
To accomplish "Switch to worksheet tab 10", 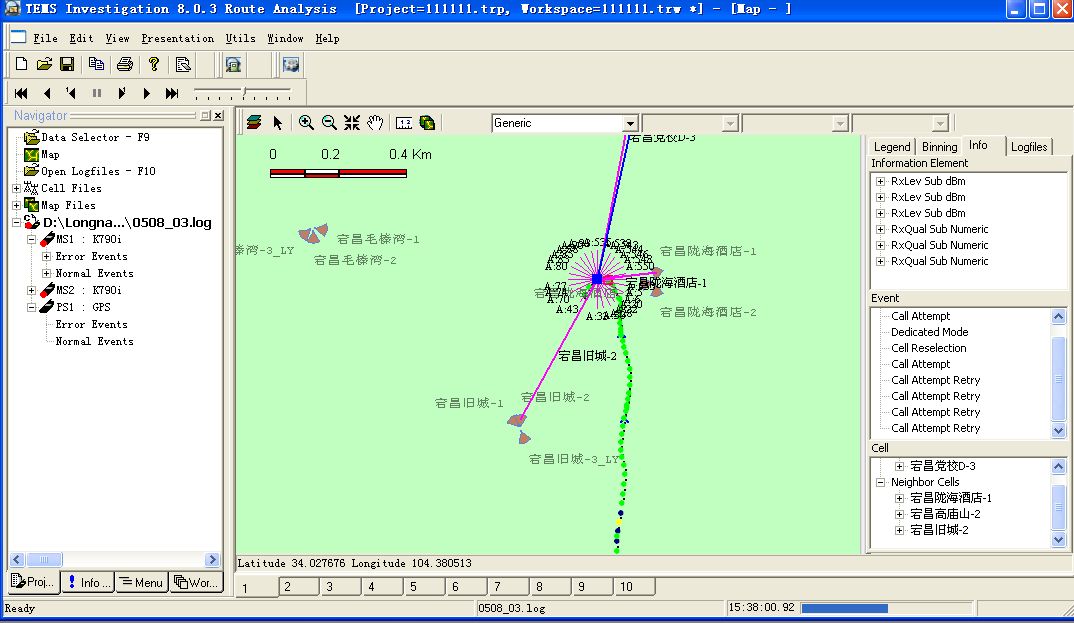I will coord(634,587).
